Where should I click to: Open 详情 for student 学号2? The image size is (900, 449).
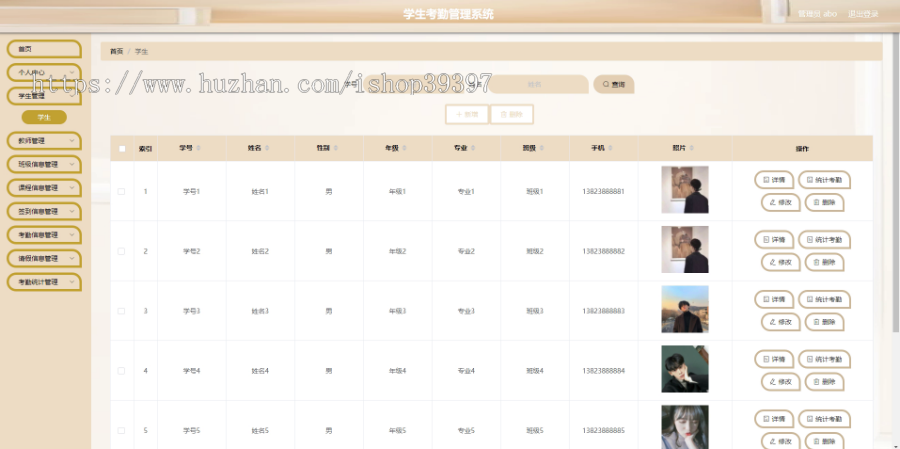(774, 239)
